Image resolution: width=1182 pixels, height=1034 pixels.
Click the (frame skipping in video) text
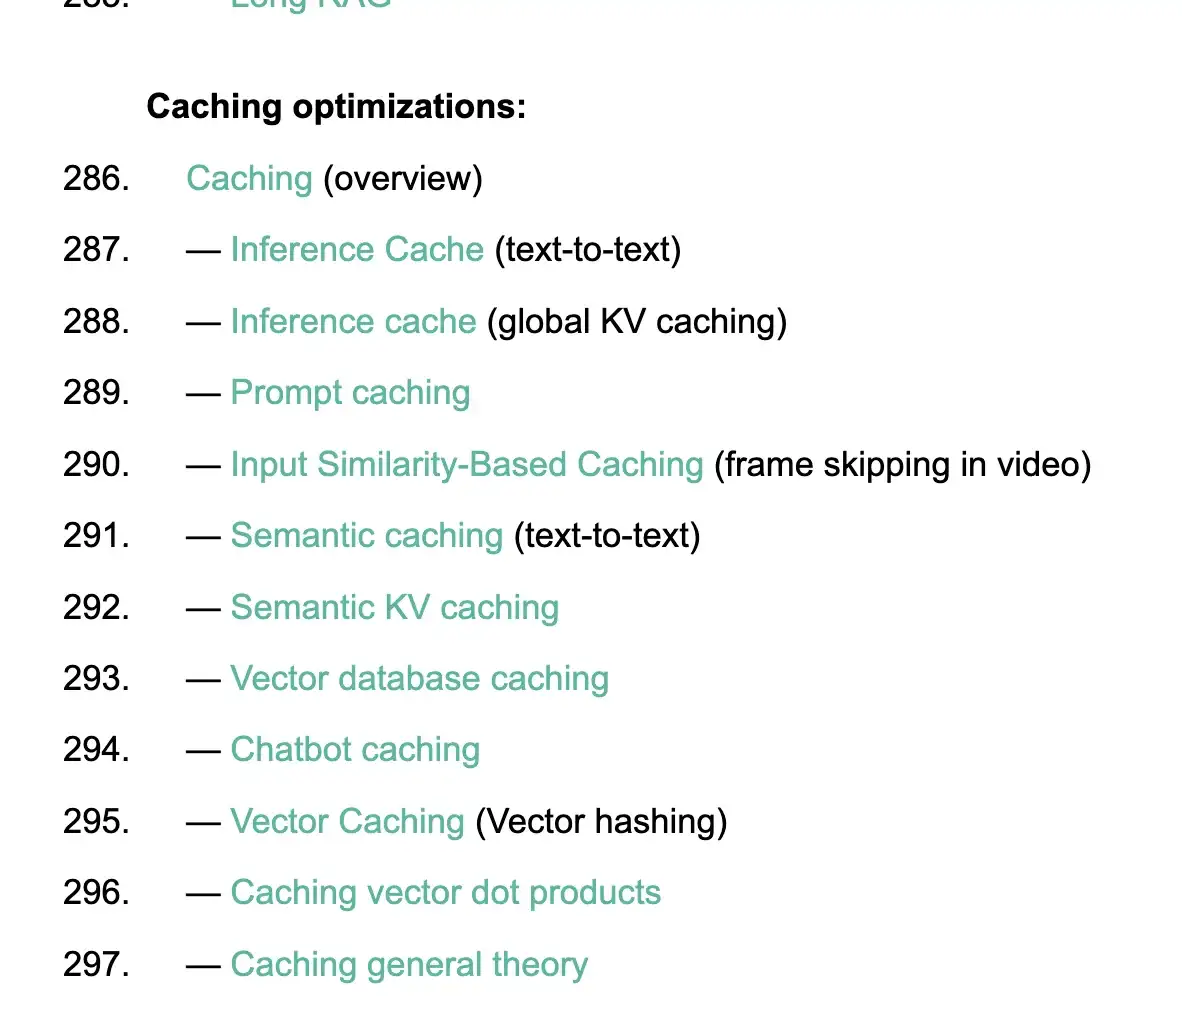(x=902, y=465)
